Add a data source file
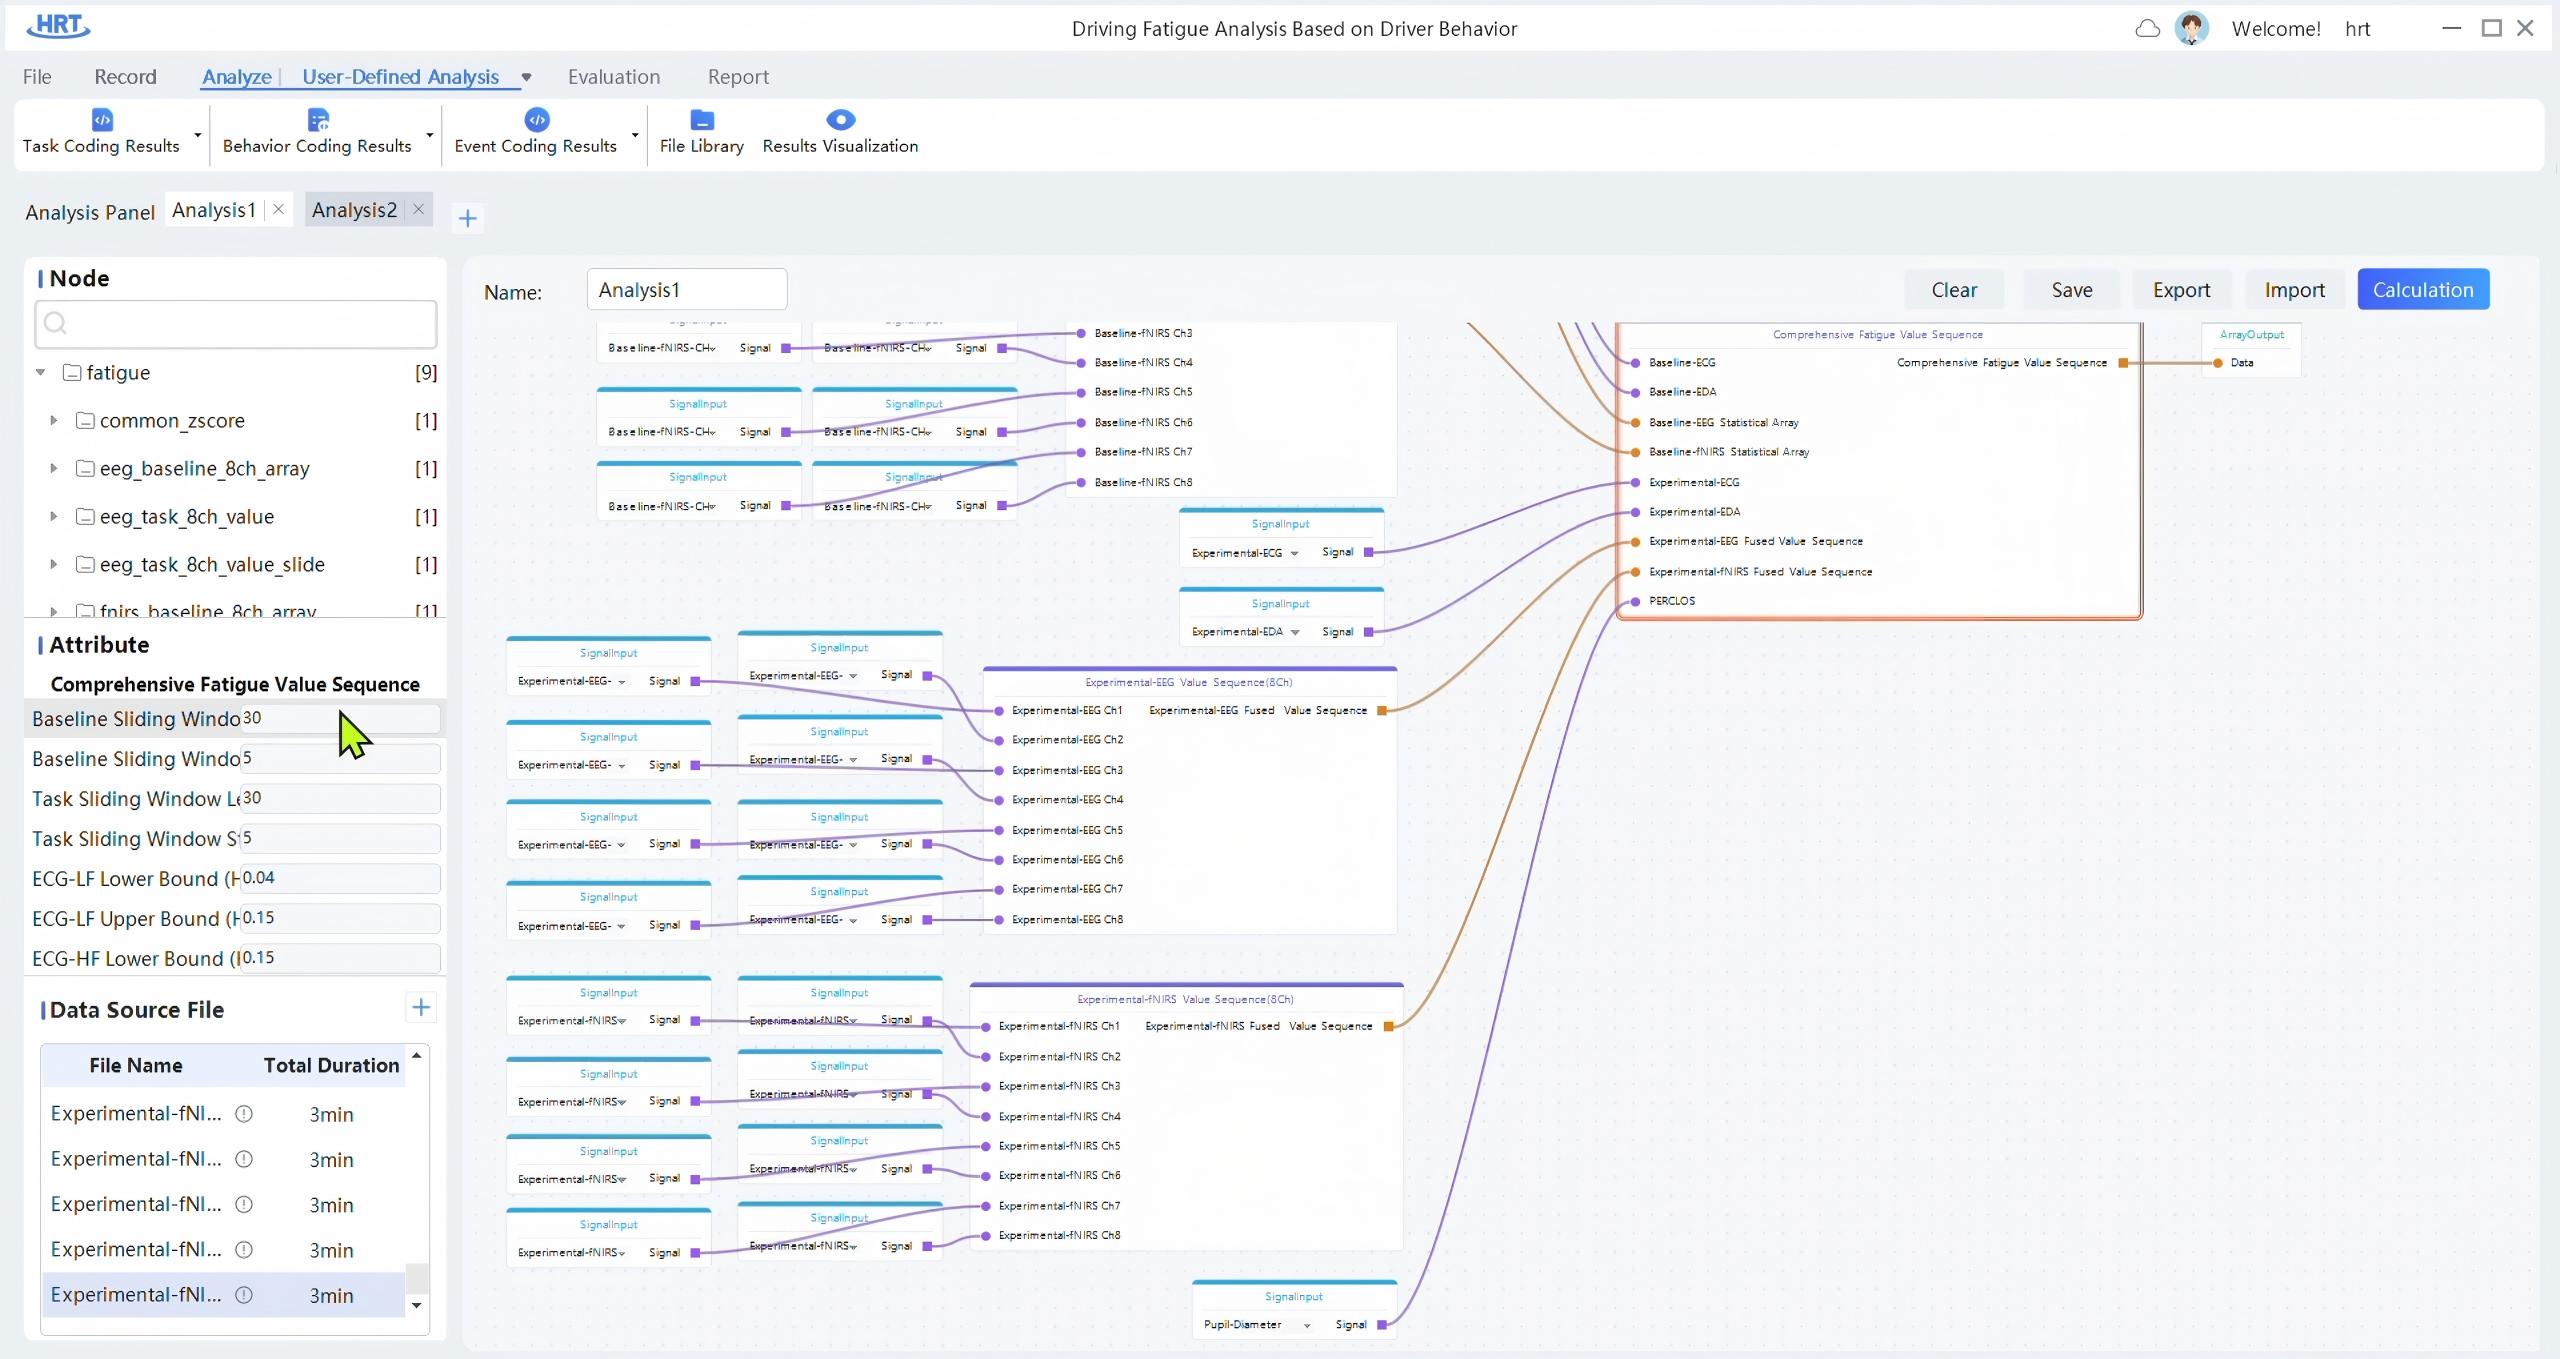 [x=421, y=1007]
